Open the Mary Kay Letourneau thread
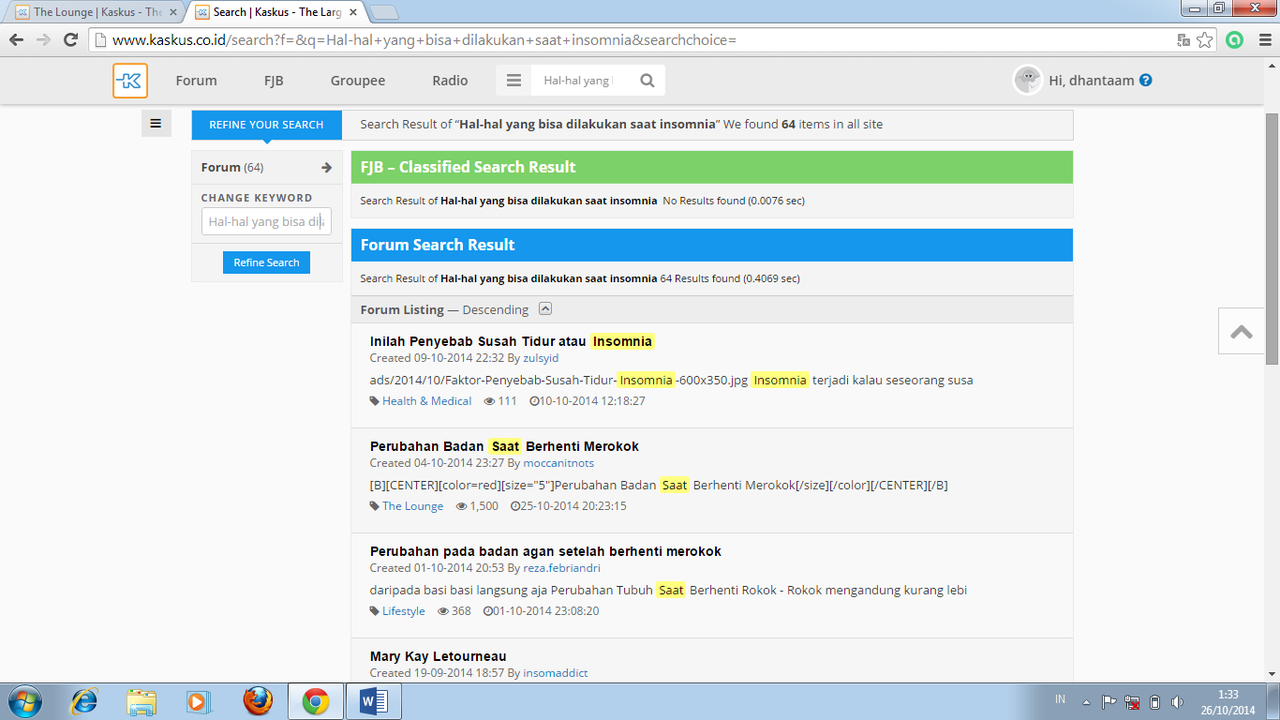 coord(438,657)
